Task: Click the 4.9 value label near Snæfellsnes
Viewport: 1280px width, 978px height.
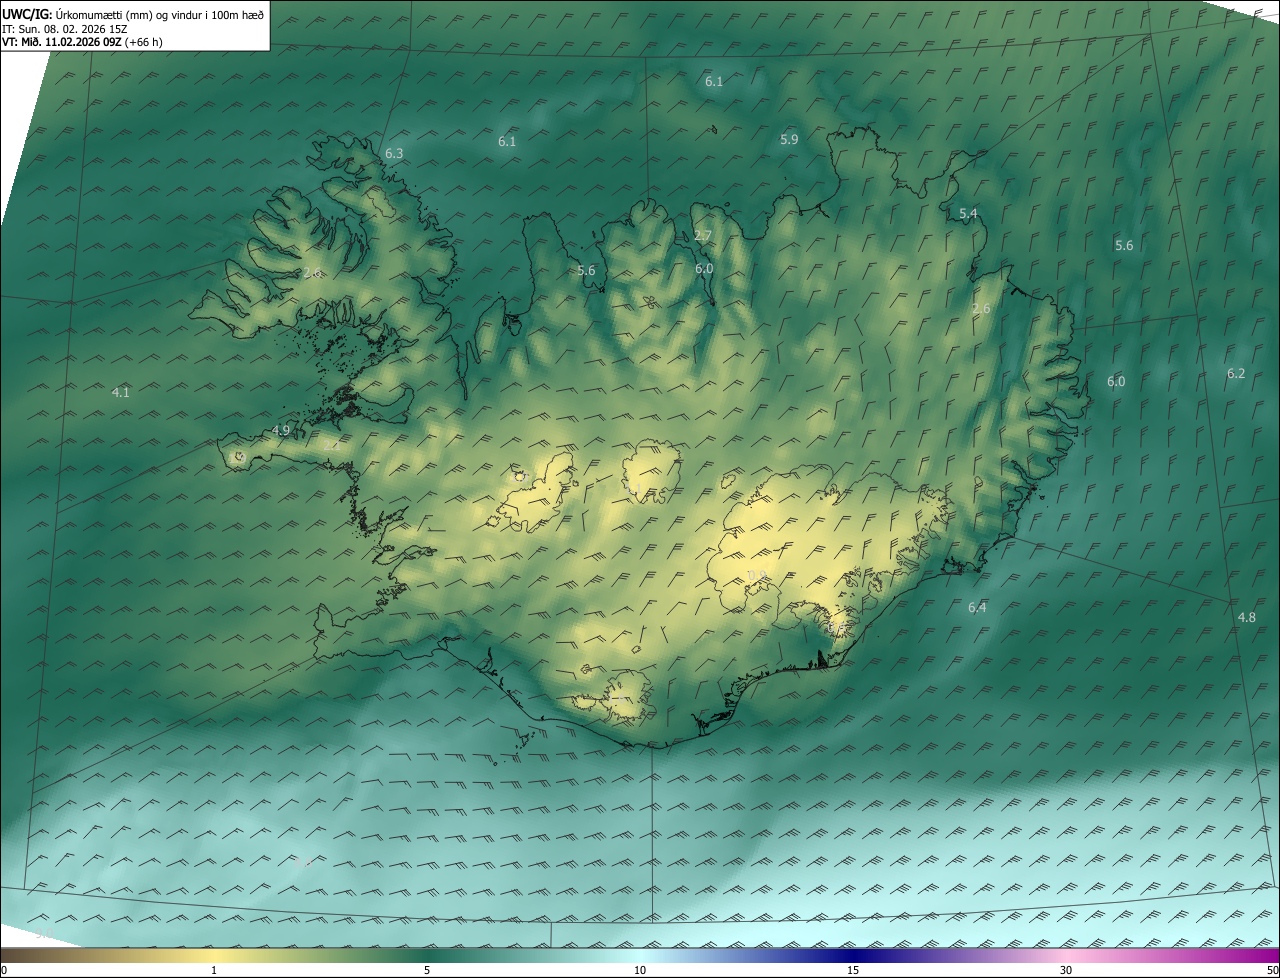Action: pyautogui.click(x=281, y=431)
